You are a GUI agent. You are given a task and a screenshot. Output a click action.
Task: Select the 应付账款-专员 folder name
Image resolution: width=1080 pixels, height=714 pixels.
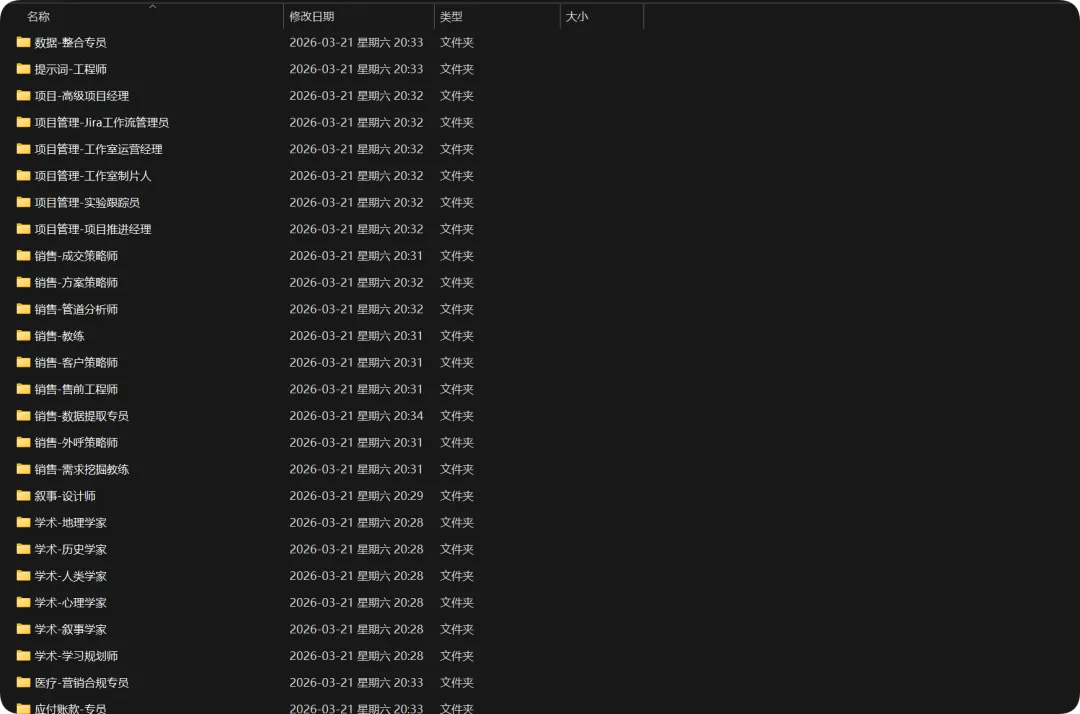tap(71, 708)
